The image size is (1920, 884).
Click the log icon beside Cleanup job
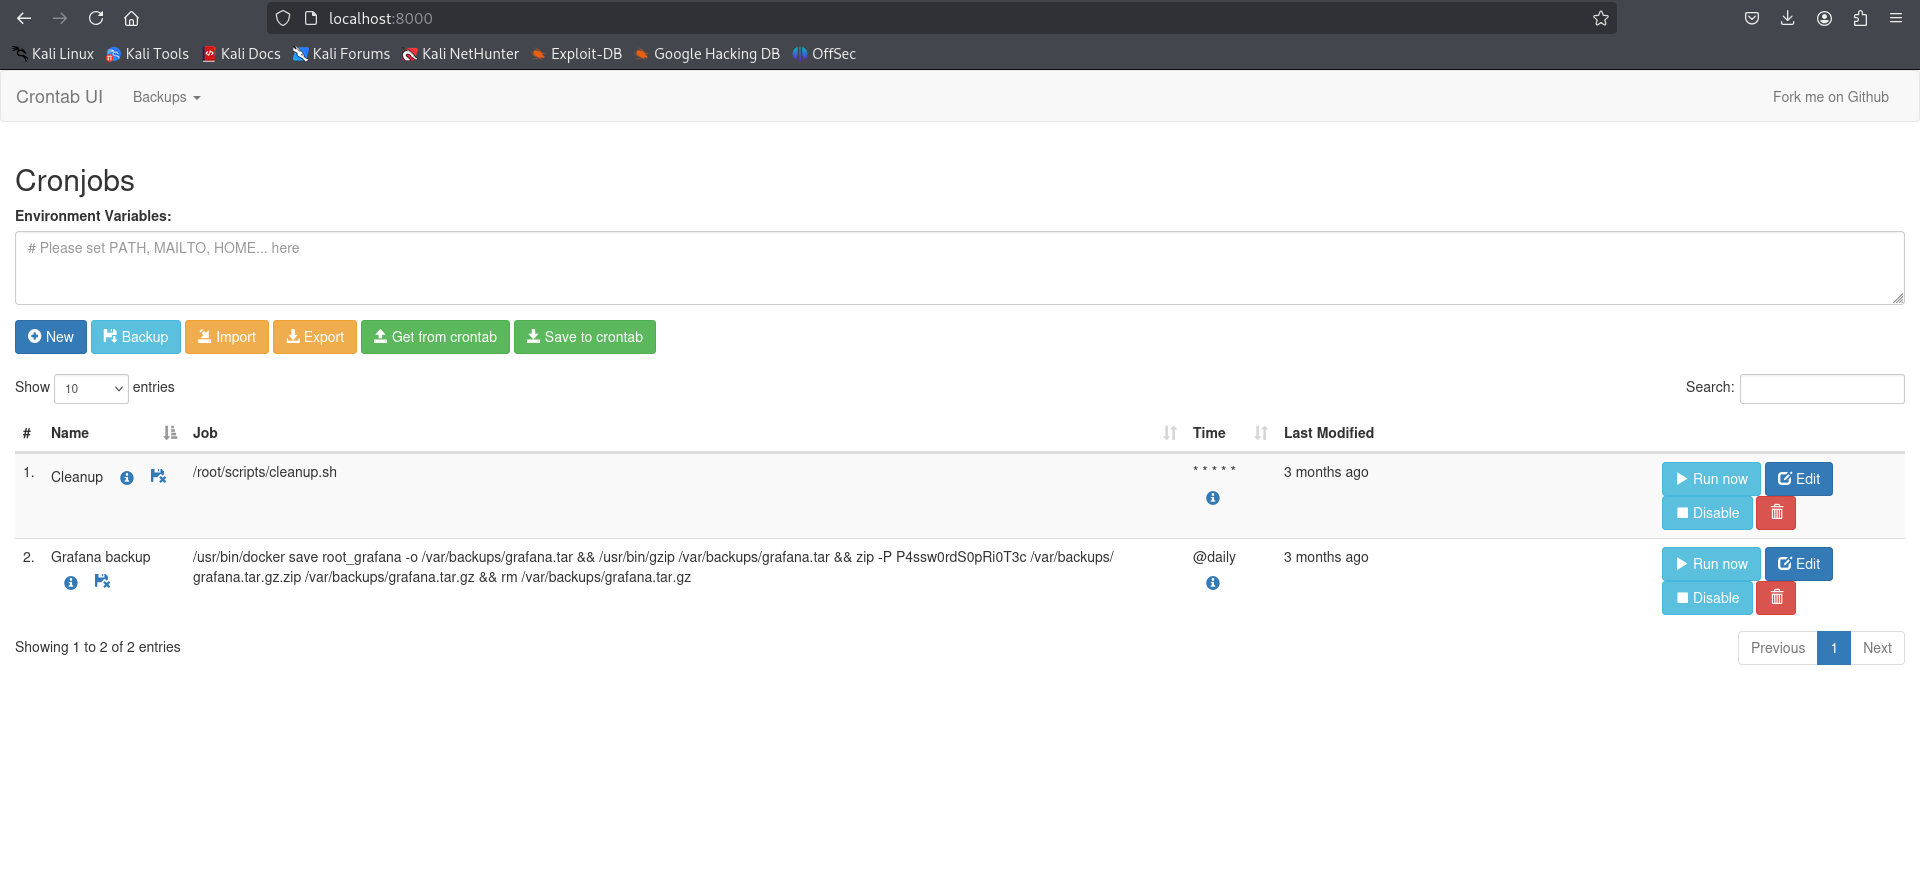[x=158, y=477]
